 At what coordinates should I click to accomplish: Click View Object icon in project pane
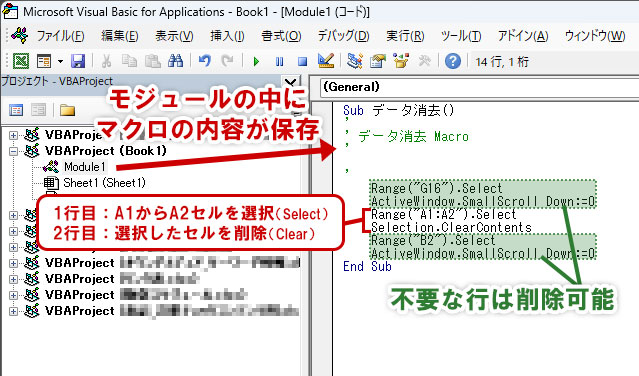coord(39,110)
